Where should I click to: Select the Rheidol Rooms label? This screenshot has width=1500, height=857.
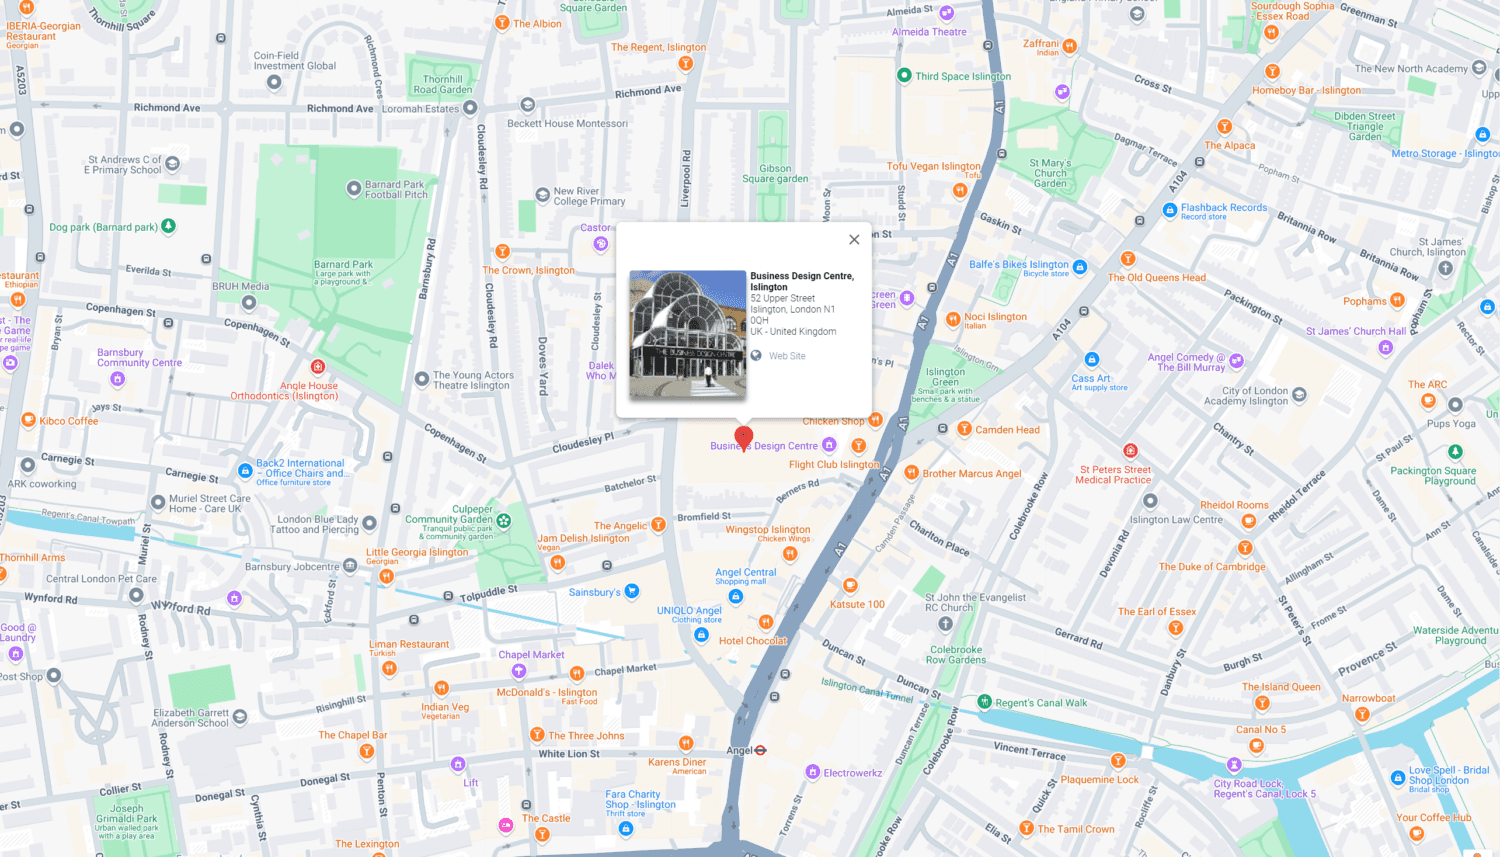tap(1234, 505)
